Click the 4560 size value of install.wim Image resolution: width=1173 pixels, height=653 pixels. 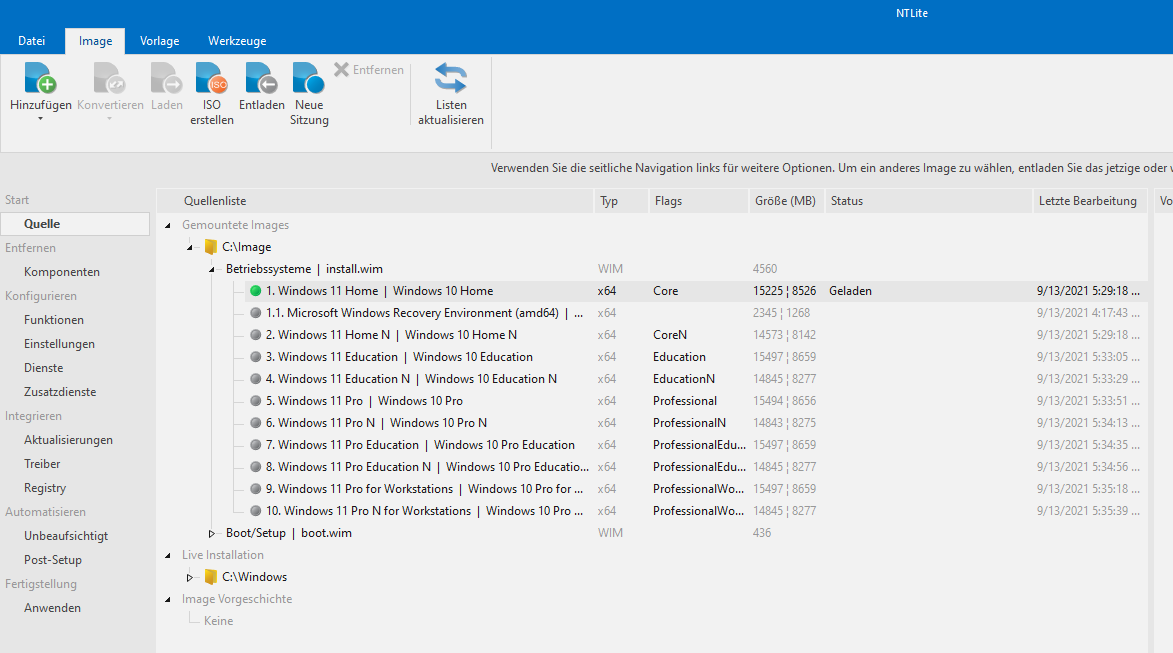point(765,269)
